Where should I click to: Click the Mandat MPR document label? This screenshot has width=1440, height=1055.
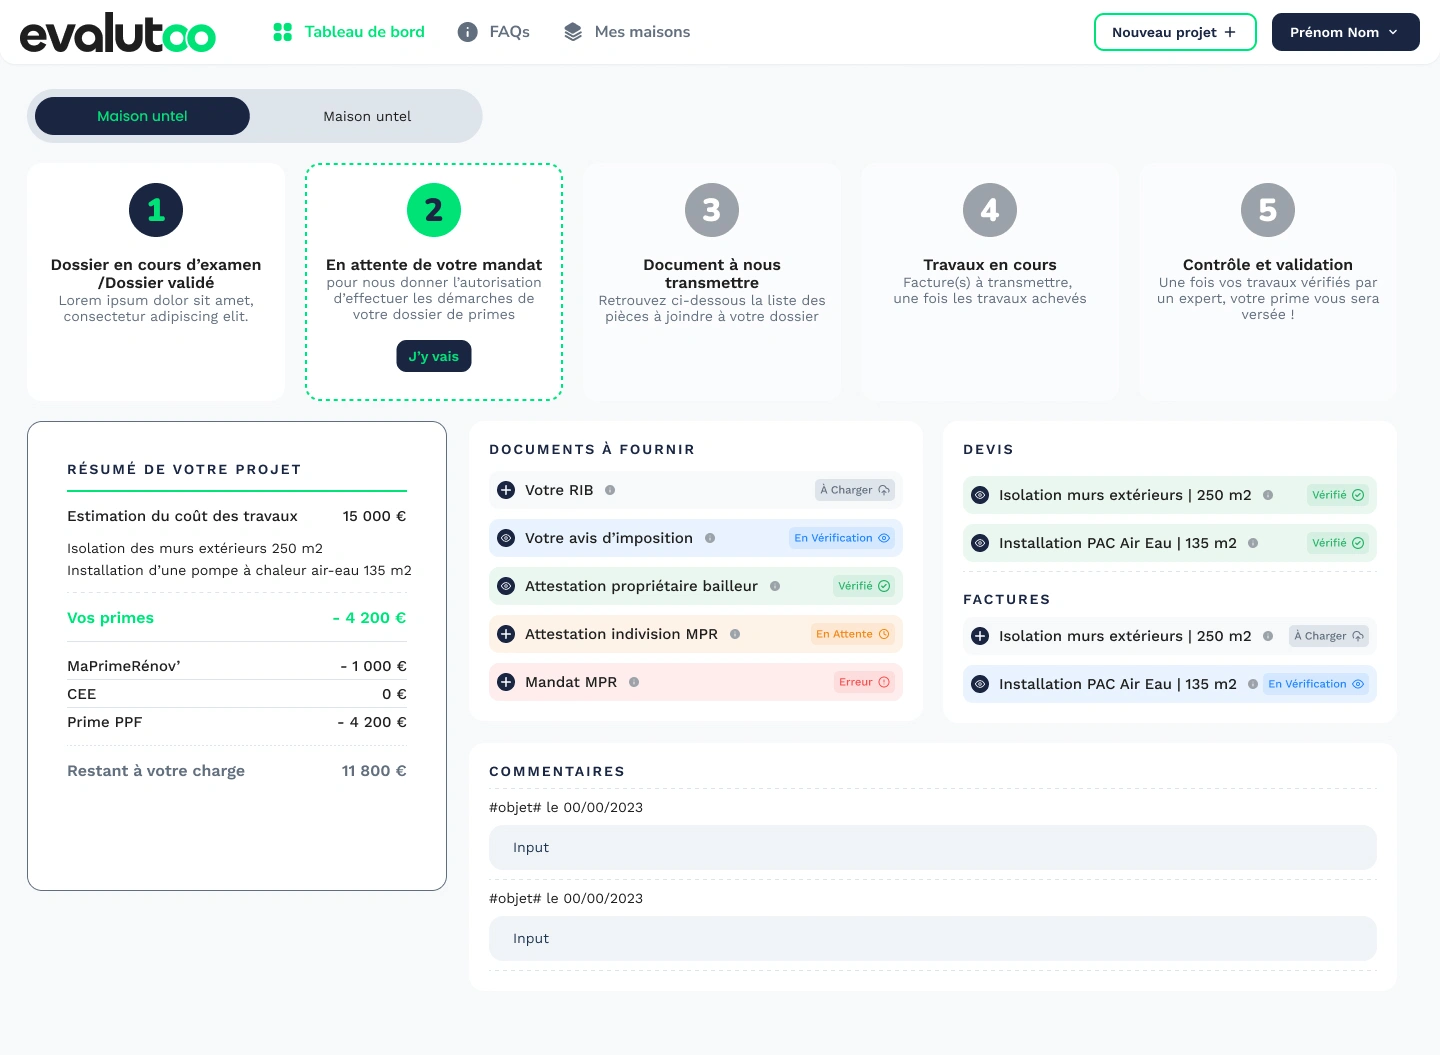571,682
